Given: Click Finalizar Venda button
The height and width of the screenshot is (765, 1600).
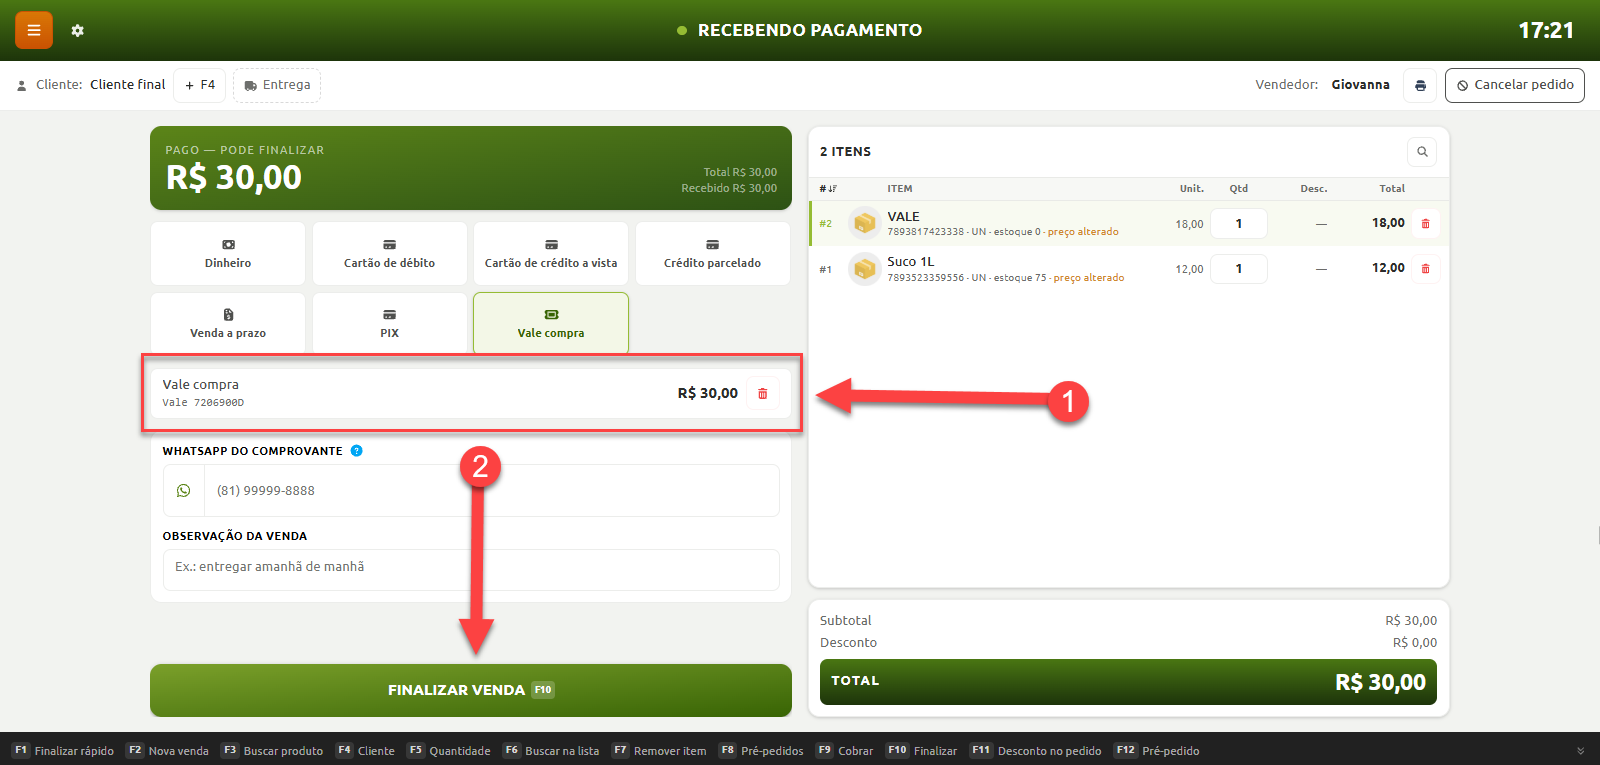Looking at the screenshot, I should pos(471,690).
